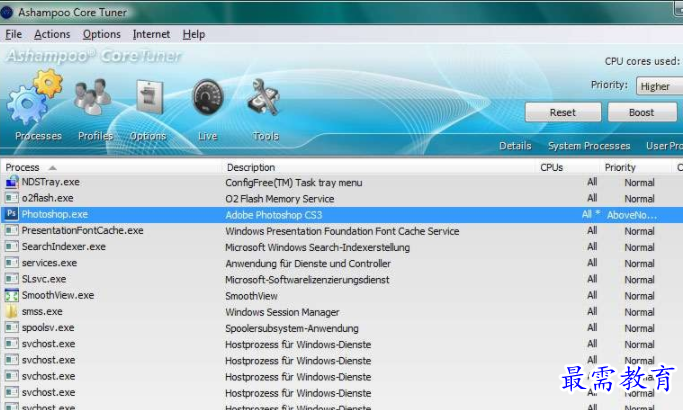Click the Boost button

642,112
